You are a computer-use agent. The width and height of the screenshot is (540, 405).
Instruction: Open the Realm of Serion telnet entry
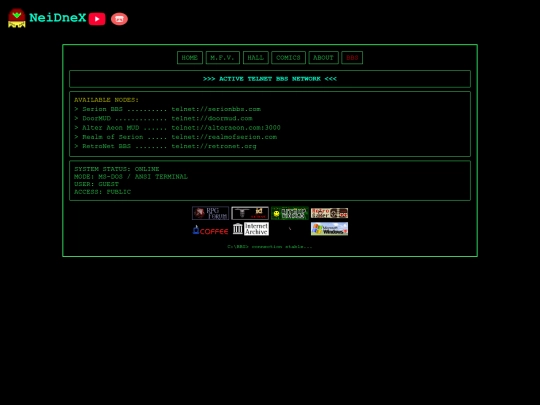coord(176,137)
